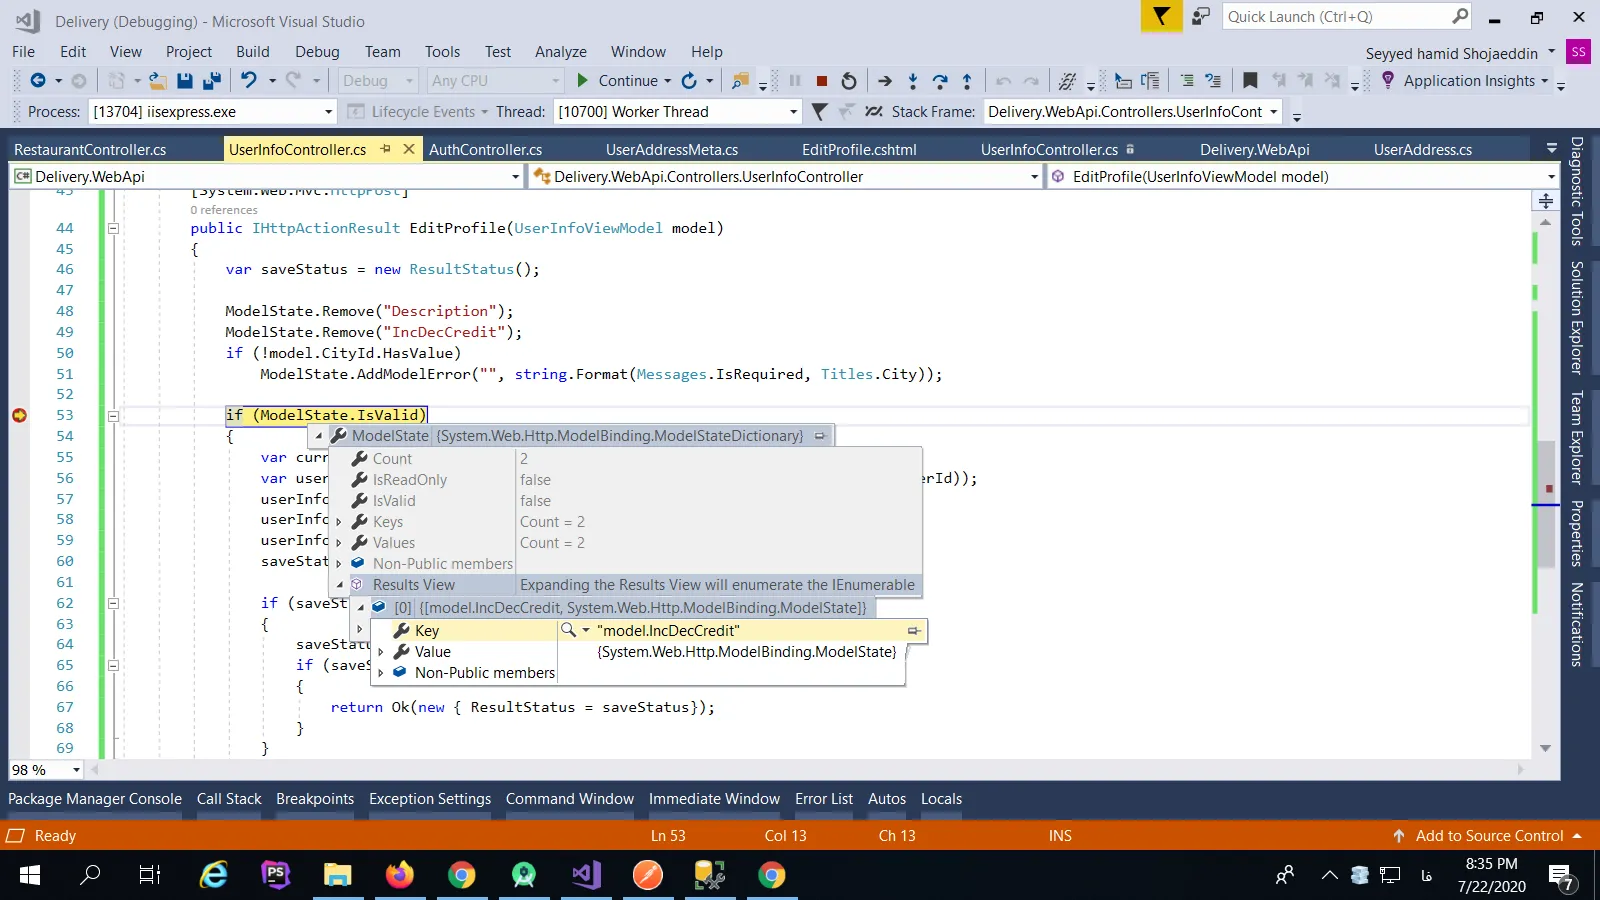Toggle pin on UserInfoController.cs tab
The height and width of the screenshot is (900, 1600).
point(386,149)
